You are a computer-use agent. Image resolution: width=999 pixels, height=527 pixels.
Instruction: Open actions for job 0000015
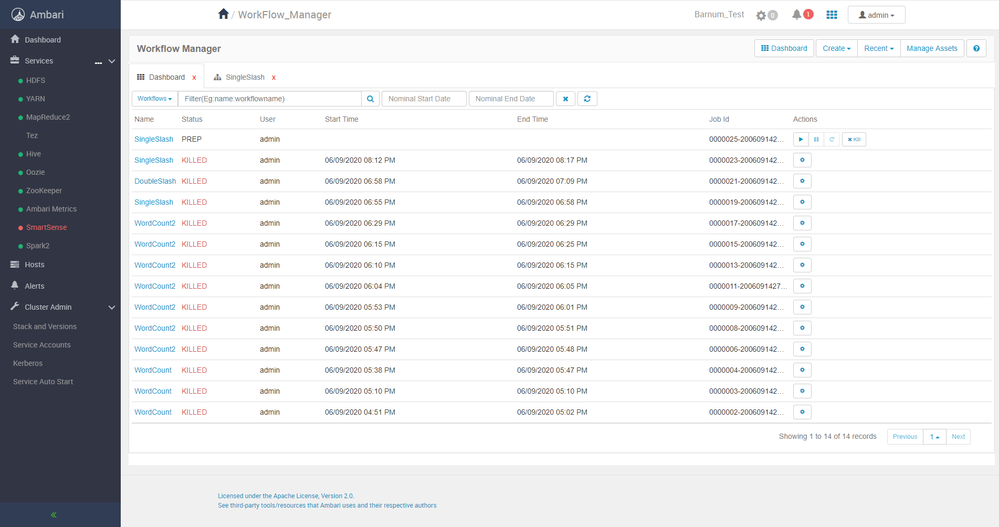[802, 245]
